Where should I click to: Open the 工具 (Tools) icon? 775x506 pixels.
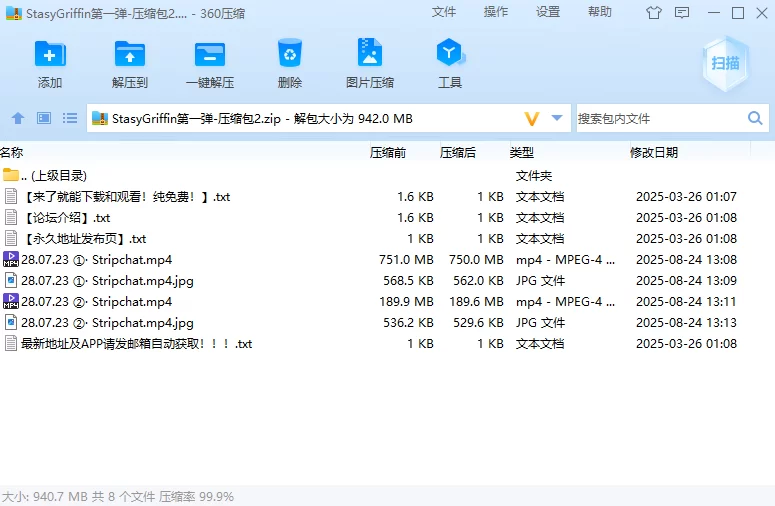[450, 52]
